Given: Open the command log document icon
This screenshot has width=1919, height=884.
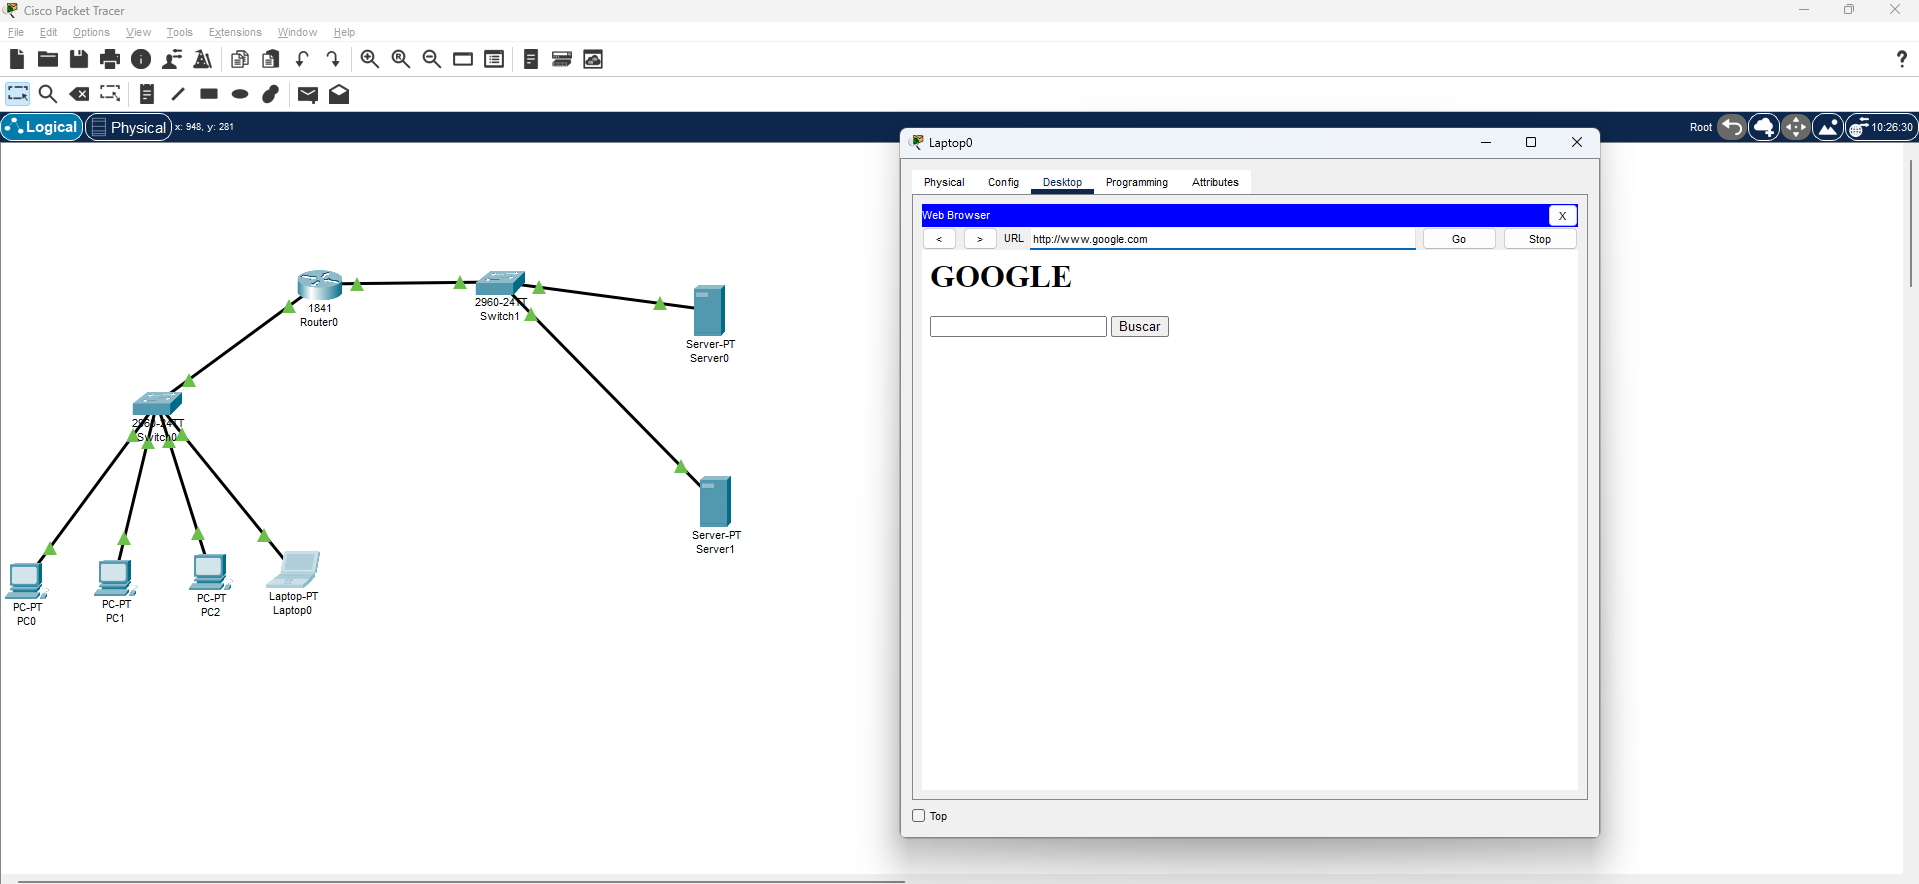Looking at the screenshot, I should click(x=531, y=59).
